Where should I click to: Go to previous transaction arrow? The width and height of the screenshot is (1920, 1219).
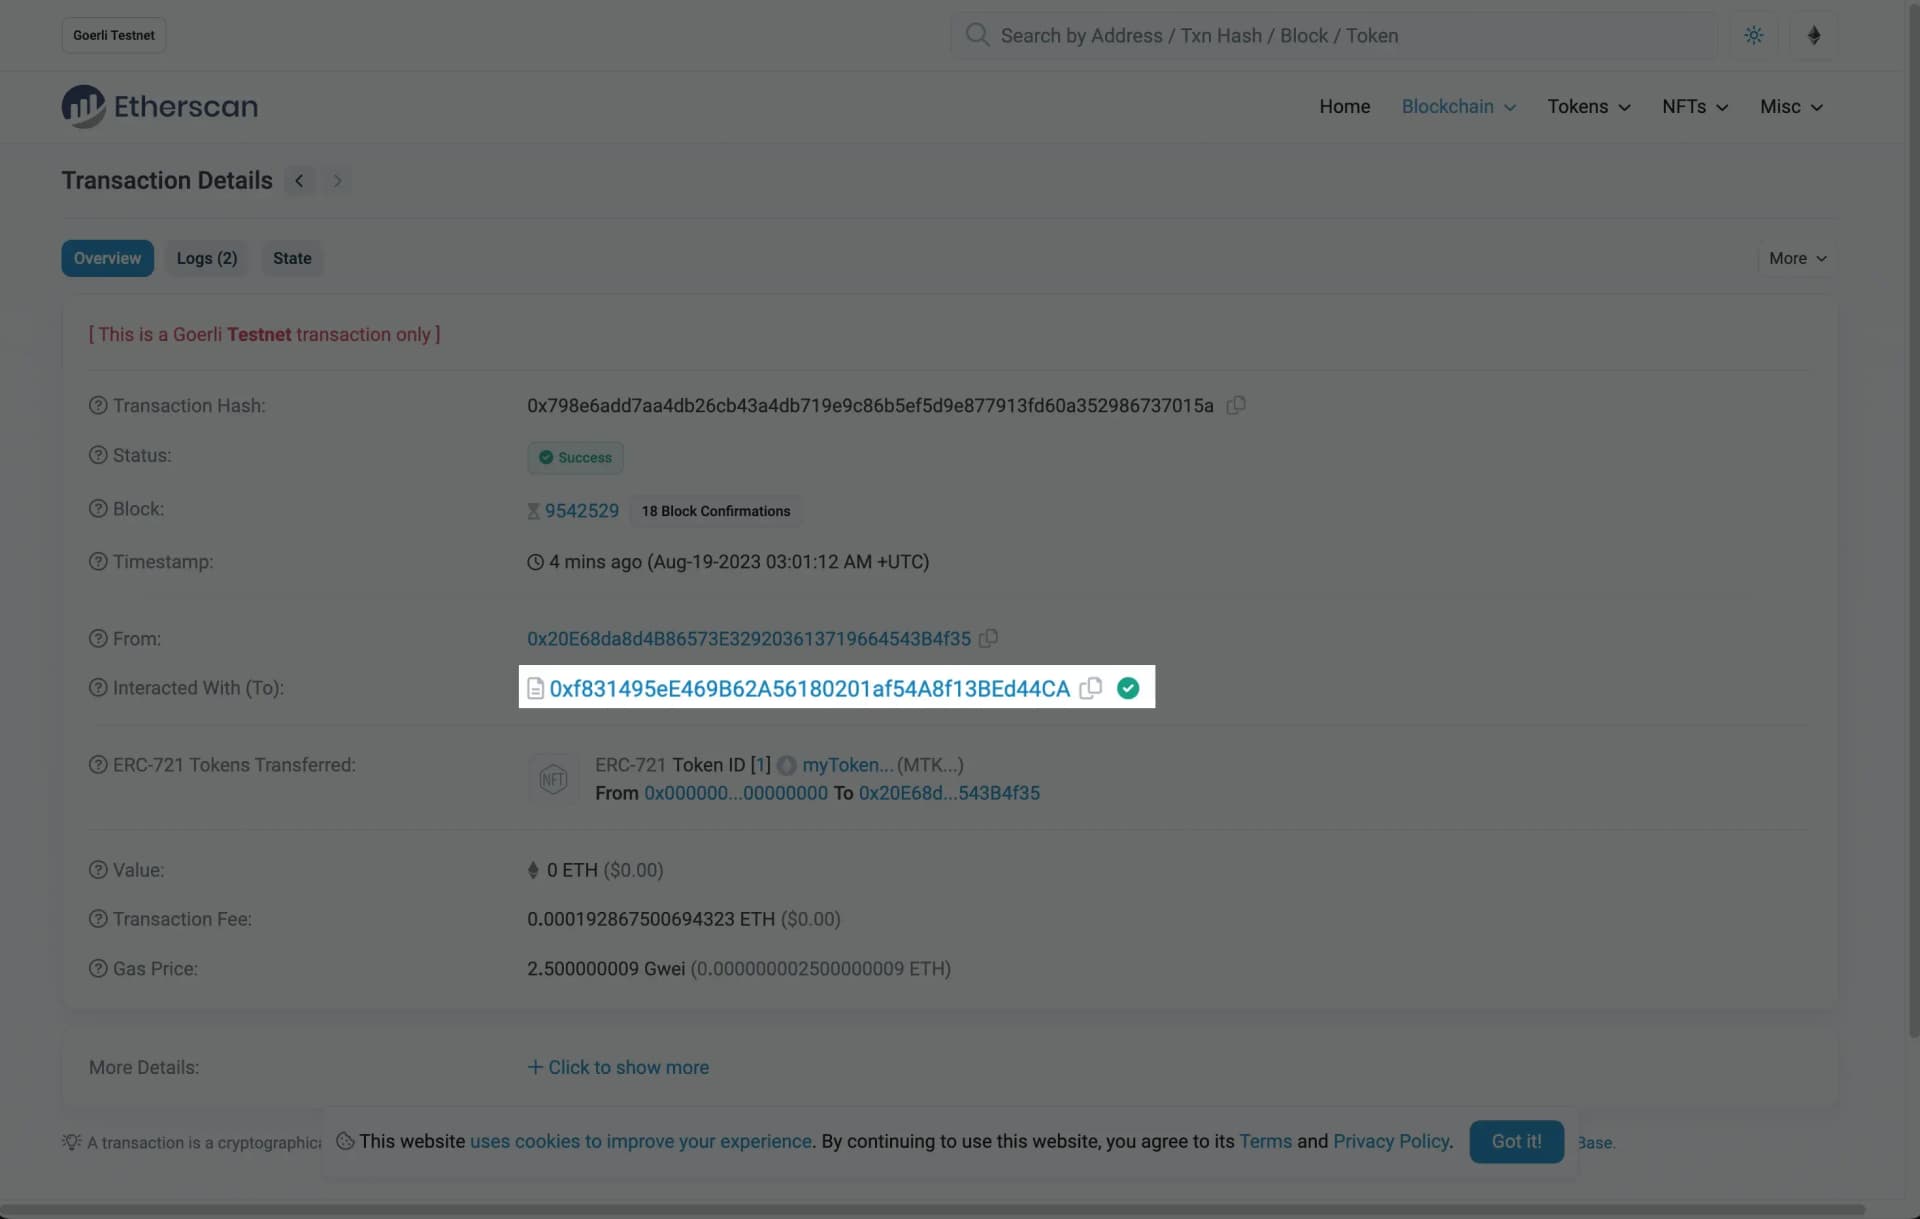[x=299, y=181]
